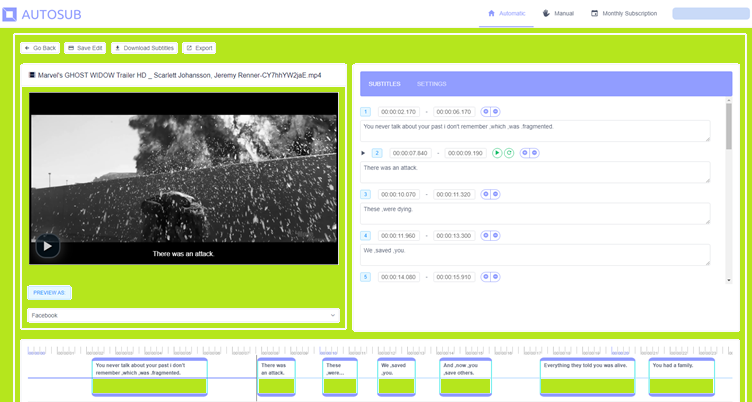Select 'Everything they told you was alive.' clip
Viewport: 752px width, 402px height.
(x=588, y=377)
